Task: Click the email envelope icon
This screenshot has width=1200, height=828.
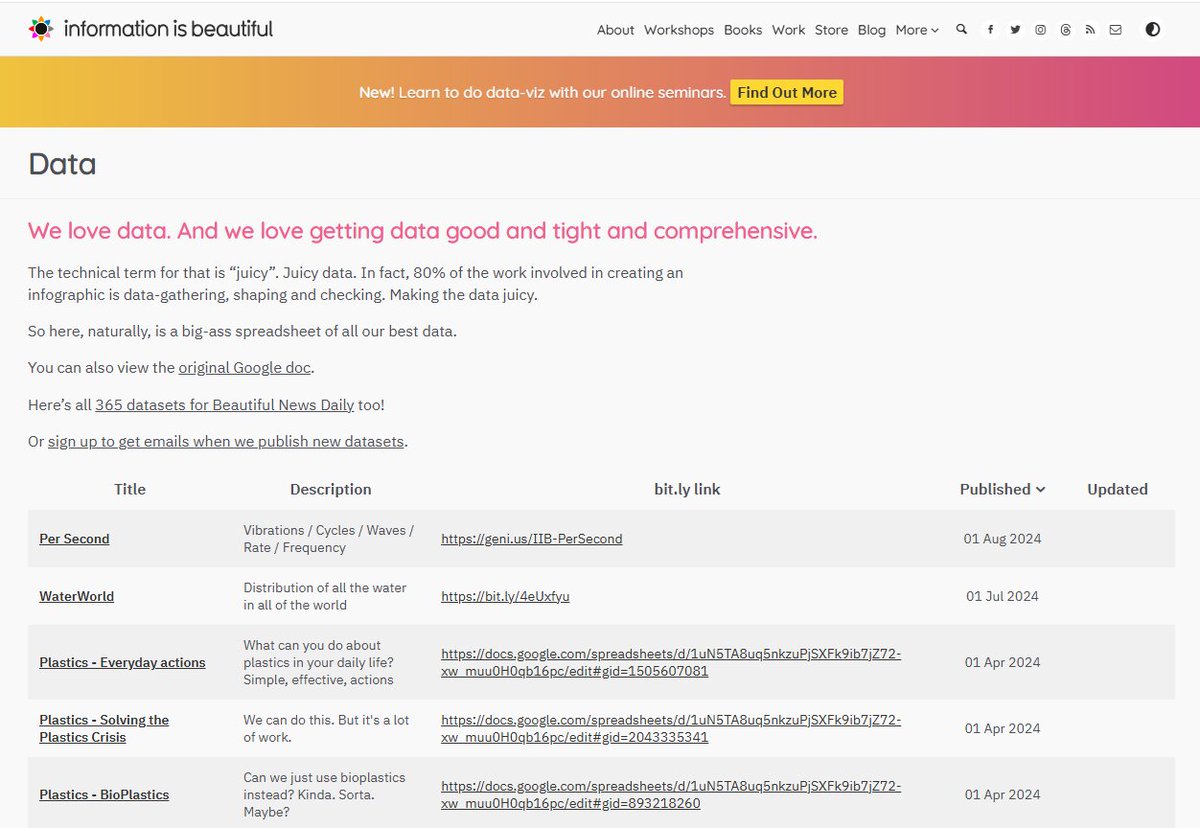Action: [1115, 30]
